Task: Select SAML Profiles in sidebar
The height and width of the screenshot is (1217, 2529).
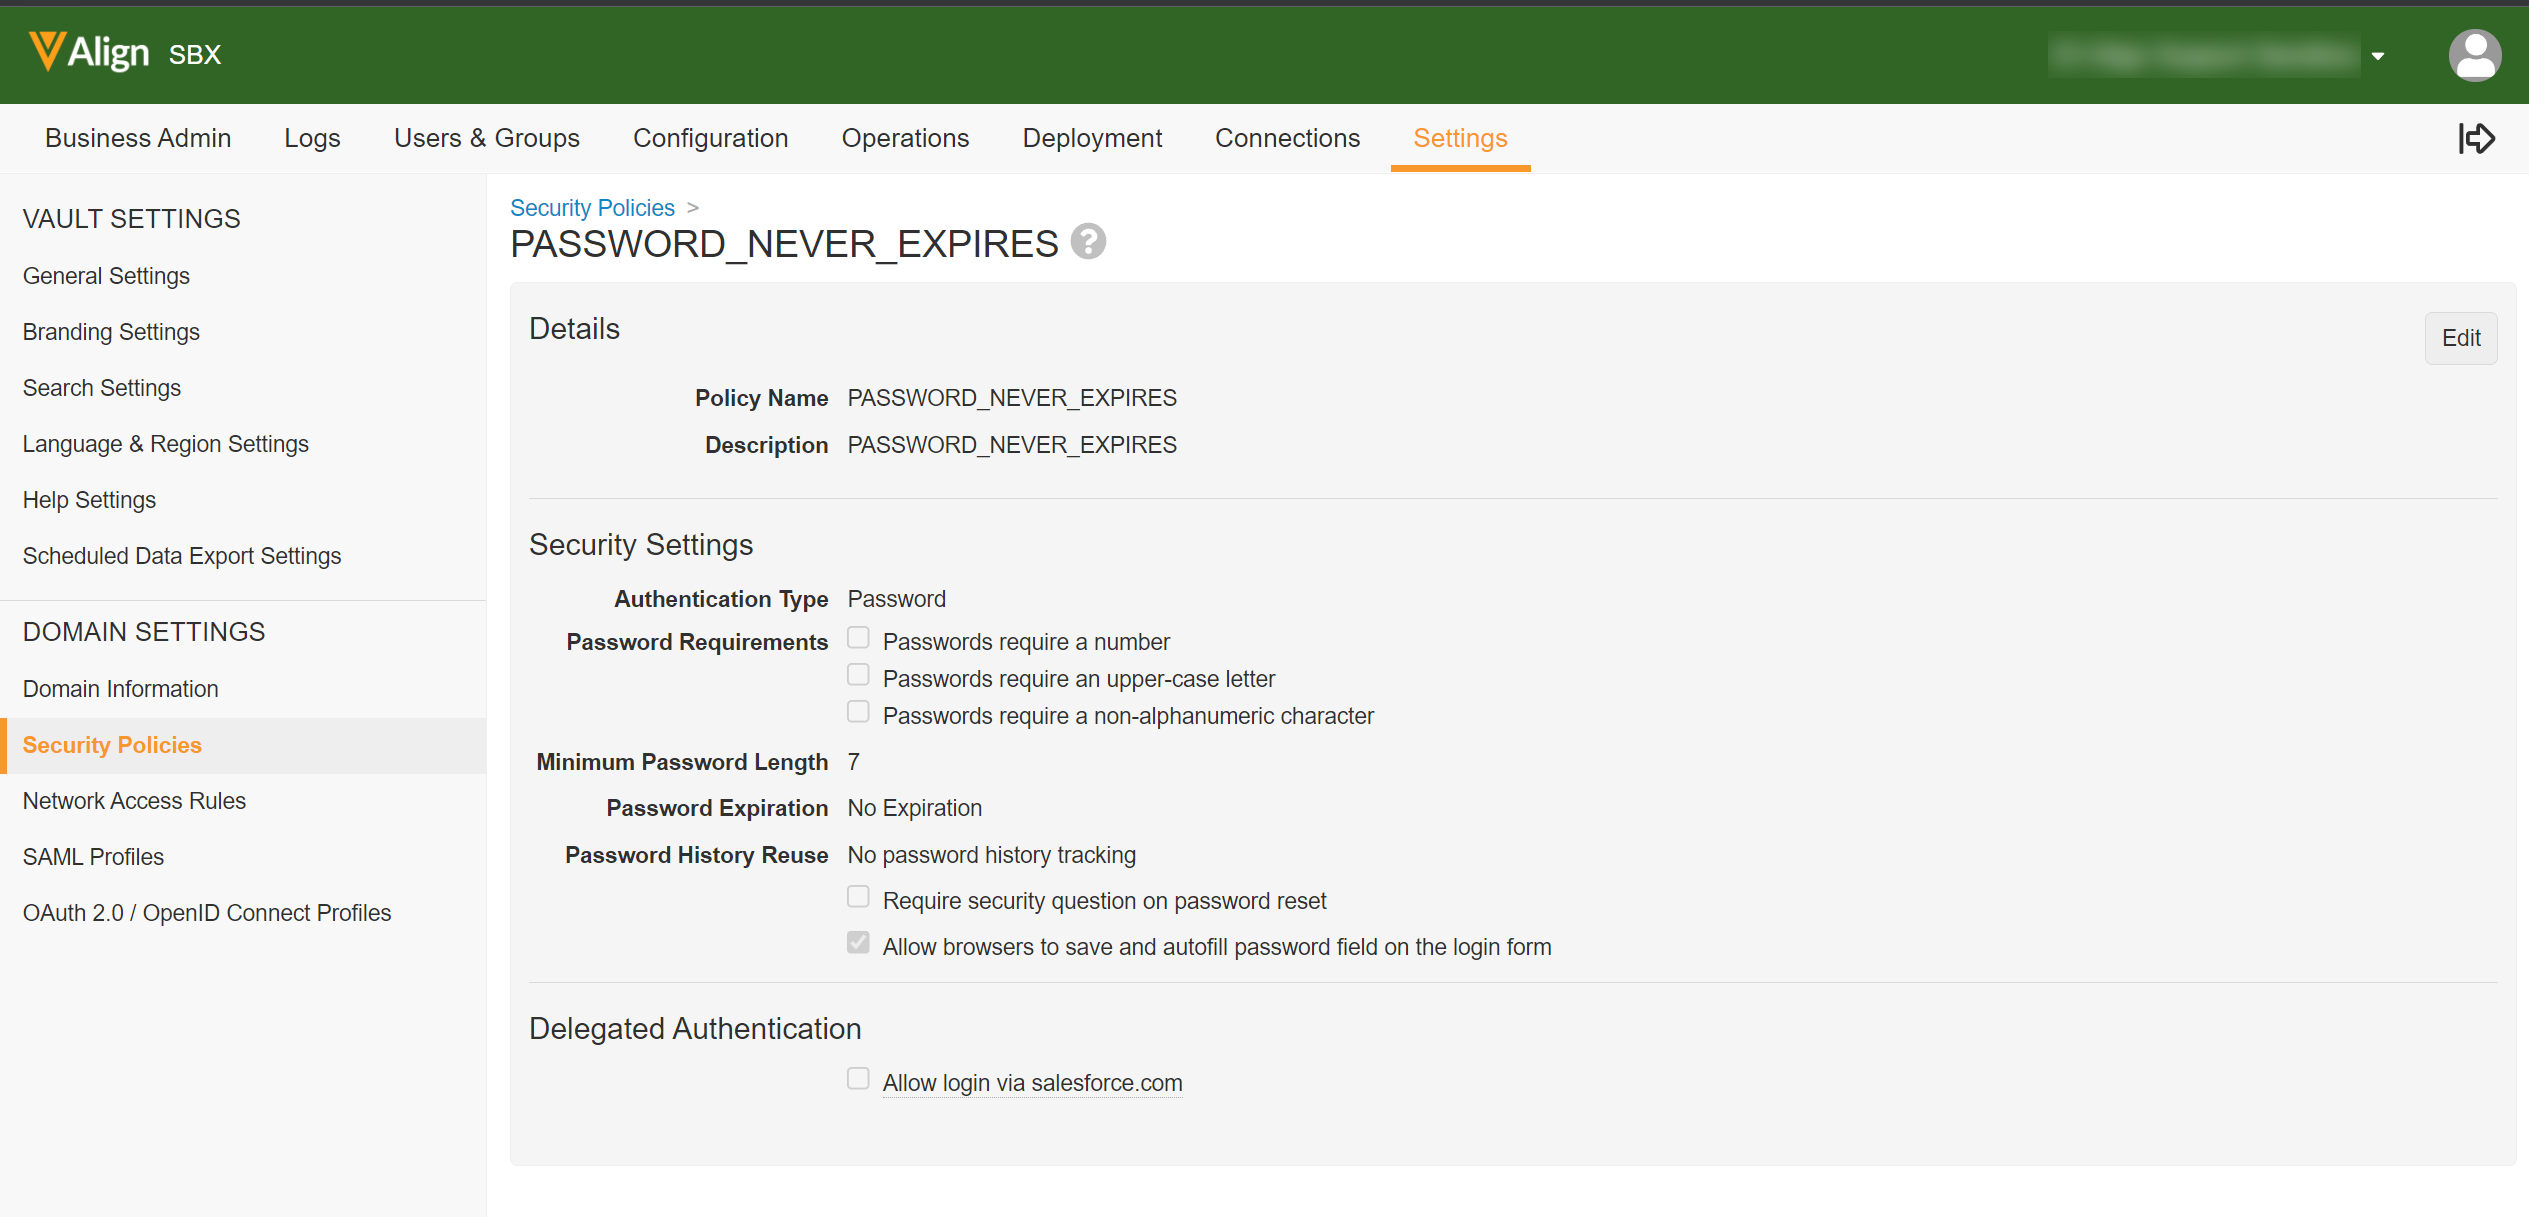Action: click(x=93, y=857)
